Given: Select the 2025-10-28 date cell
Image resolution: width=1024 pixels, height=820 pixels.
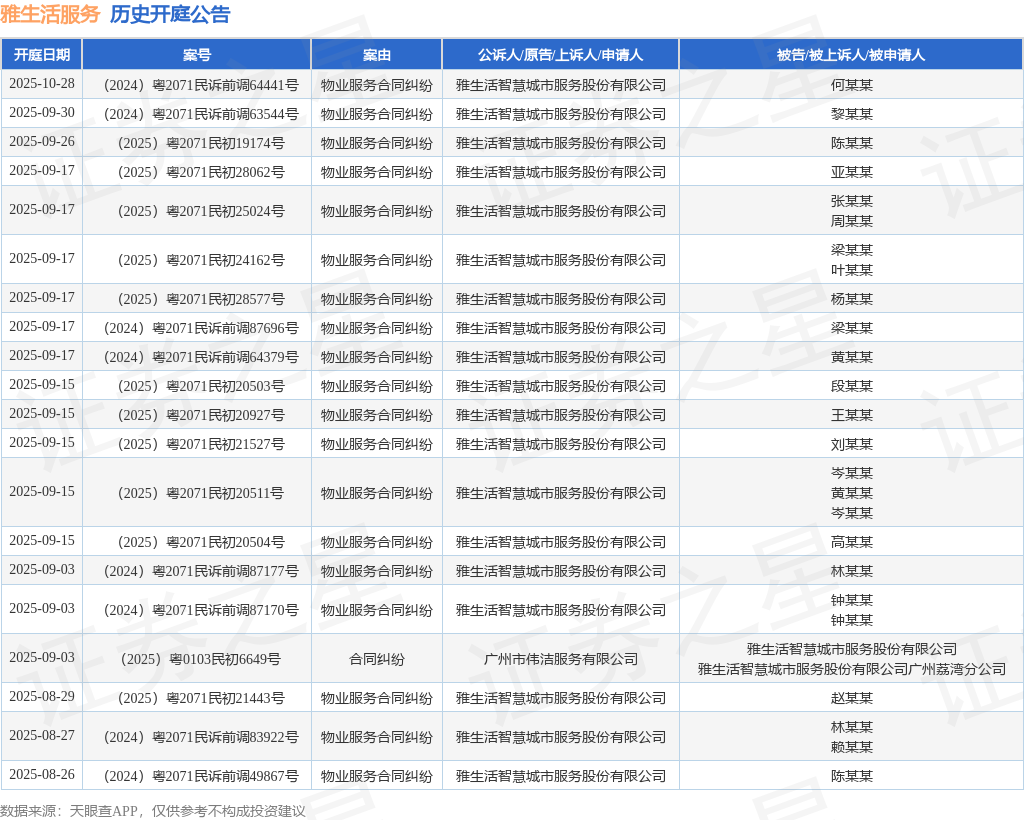Looking at the screenshot, I should (42, 84).
